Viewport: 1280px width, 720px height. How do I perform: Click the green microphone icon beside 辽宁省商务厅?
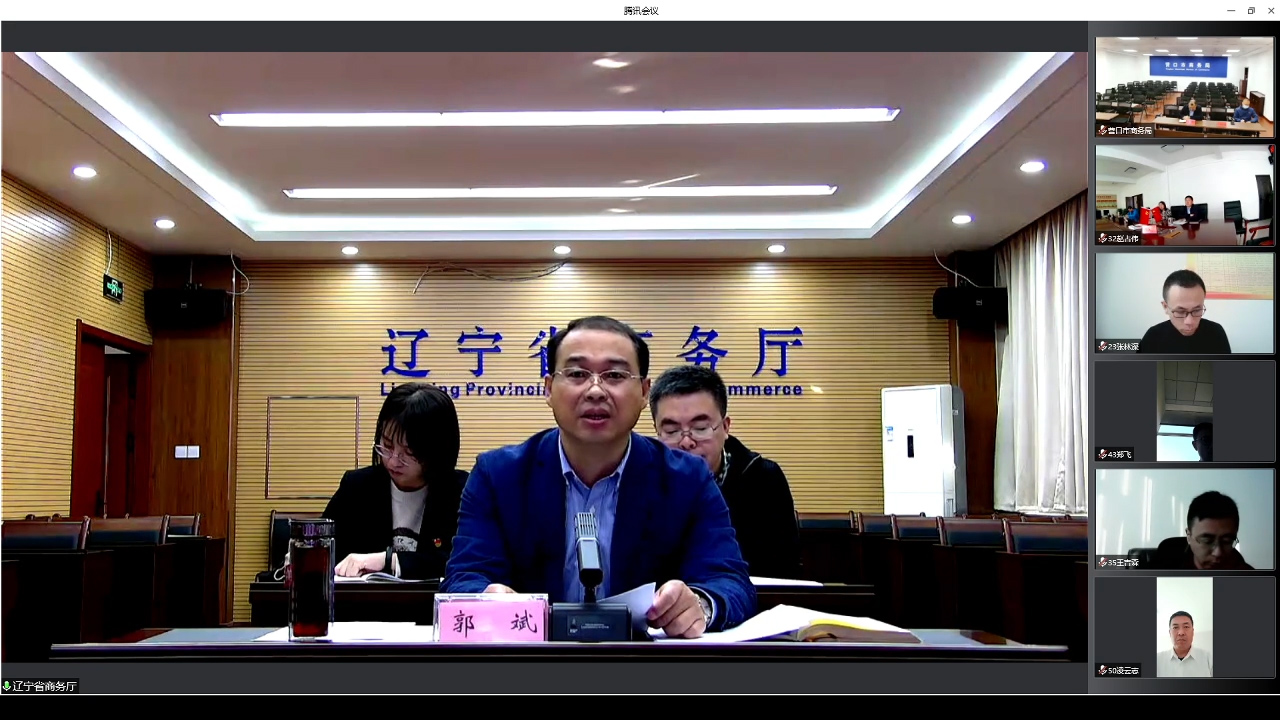coord(7,686)
